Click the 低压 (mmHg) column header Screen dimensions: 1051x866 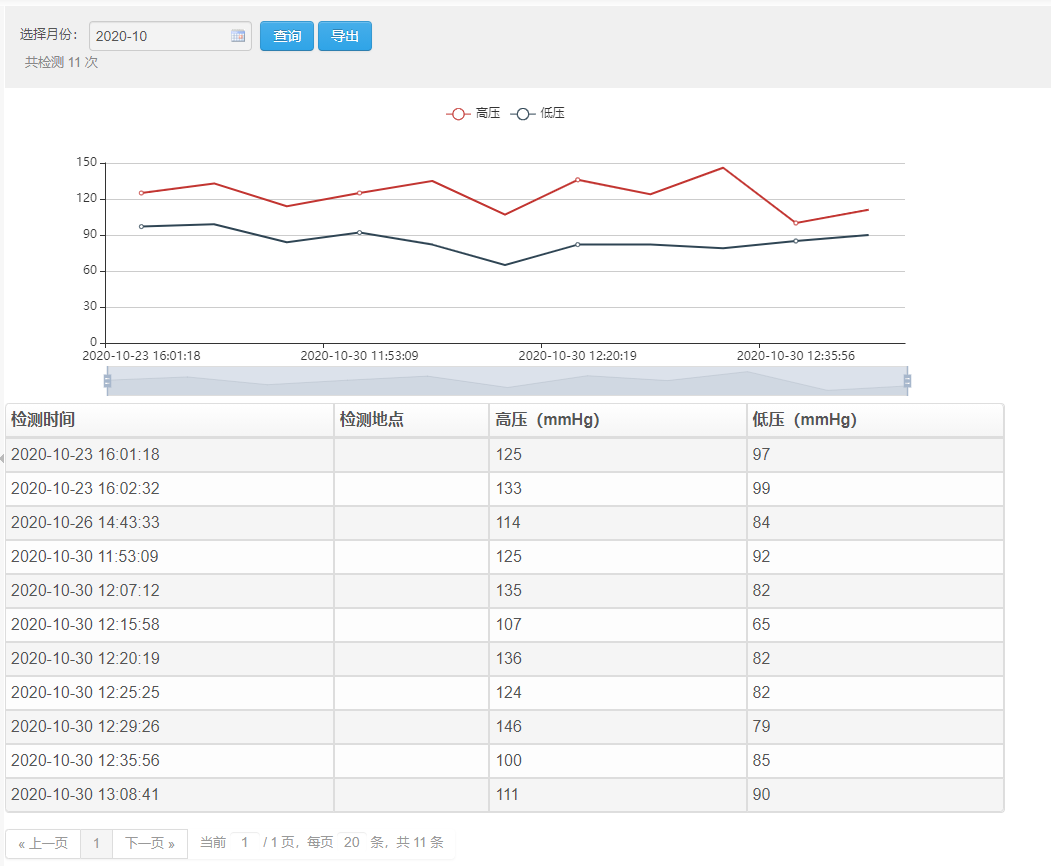(875, 420)
